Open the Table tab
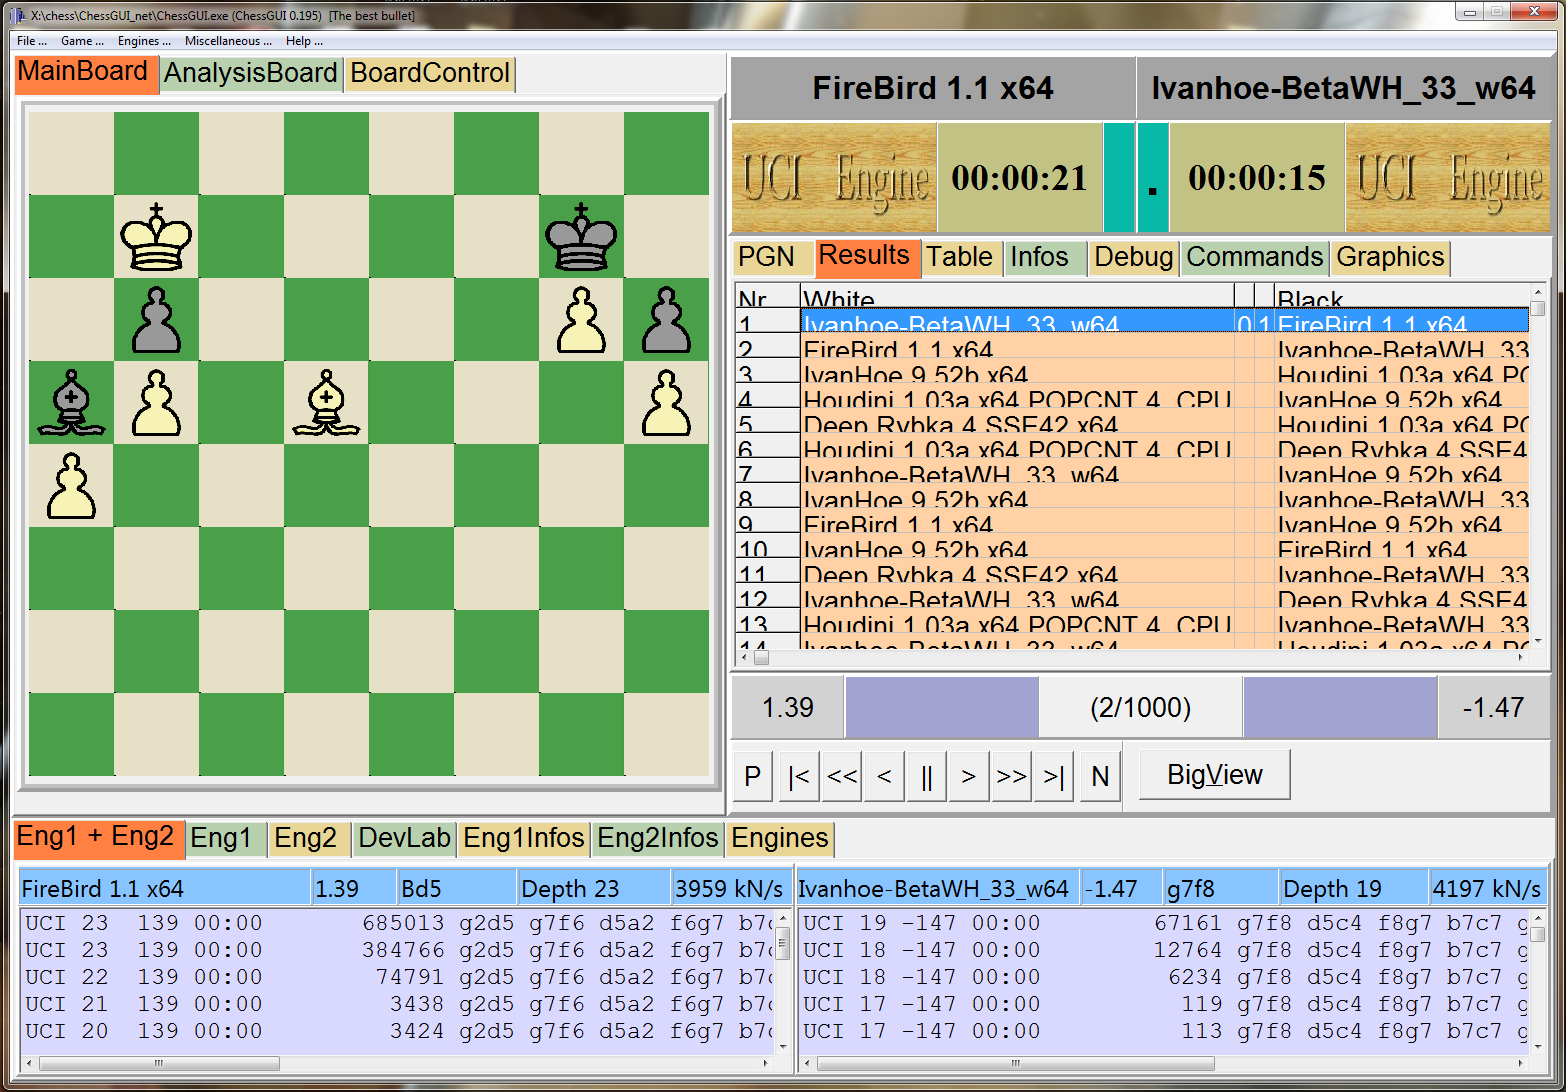Image resolution: width=1566 pixels, height=1092 pixels. pyautogui.click(x=960, y=258)
